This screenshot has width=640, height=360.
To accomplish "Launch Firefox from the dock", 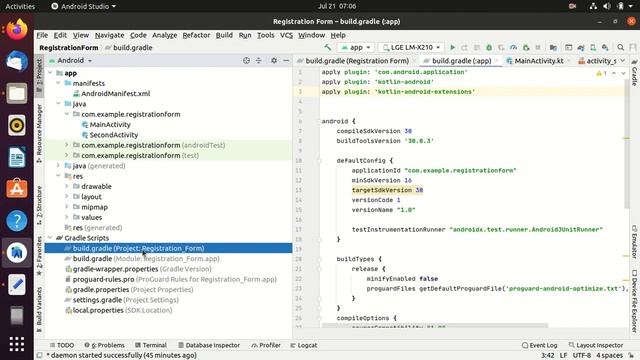I will tap(17, 30).
